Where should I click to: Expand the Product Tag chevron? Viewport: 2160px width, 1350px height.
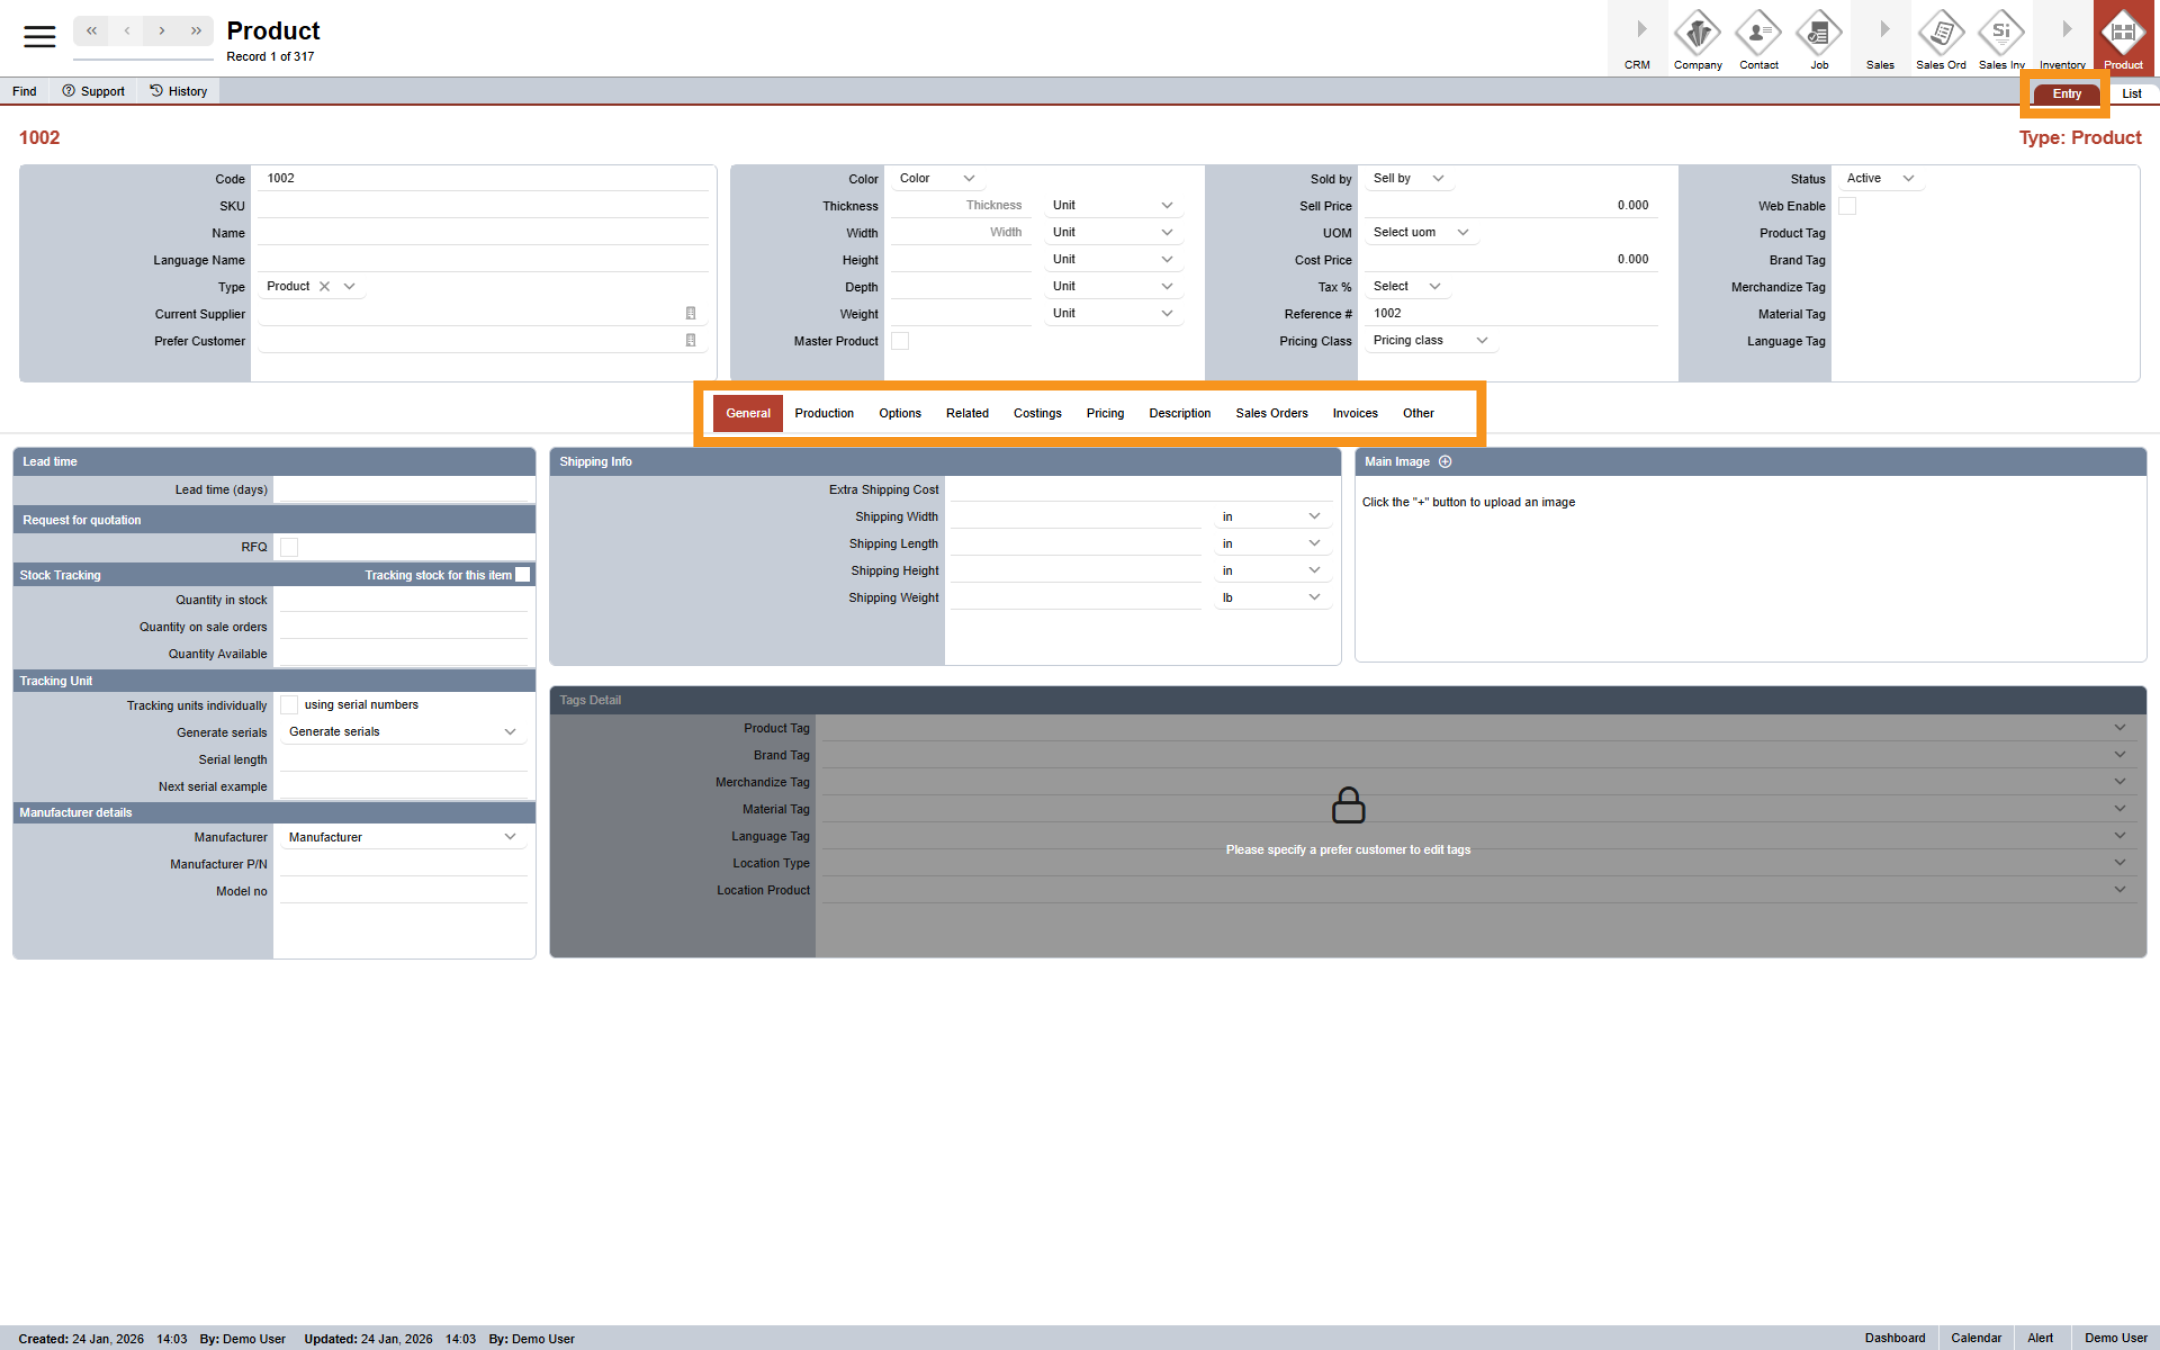2119,727
